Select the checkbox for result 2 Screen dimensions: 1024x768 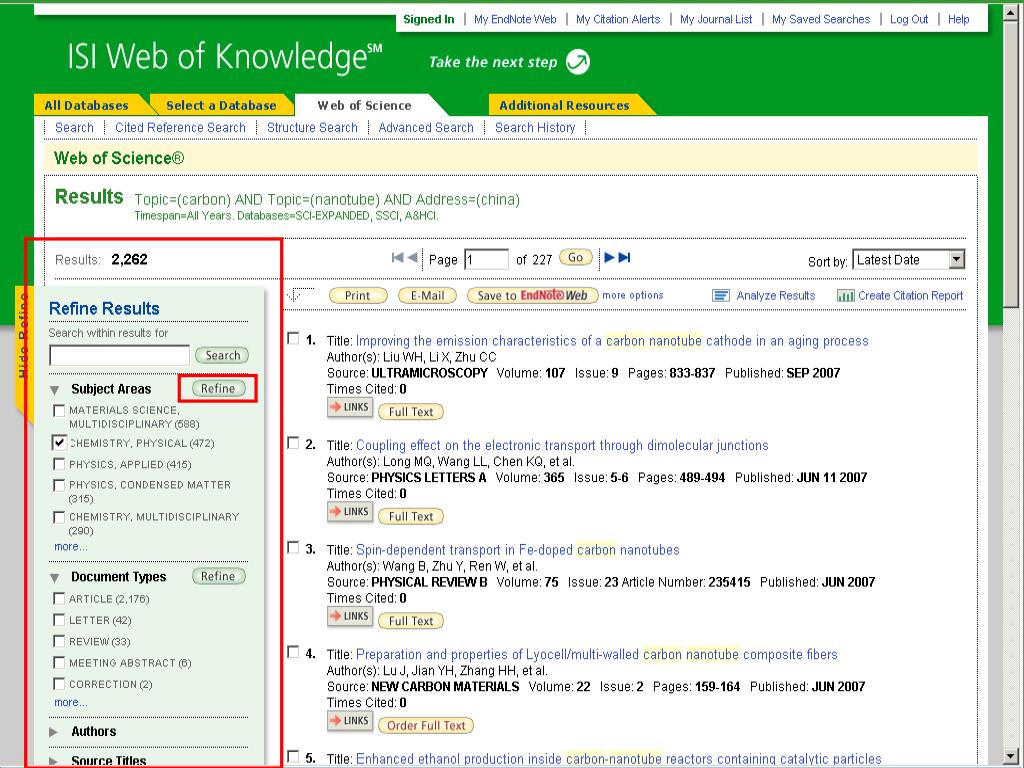click(x=294, y=443)
